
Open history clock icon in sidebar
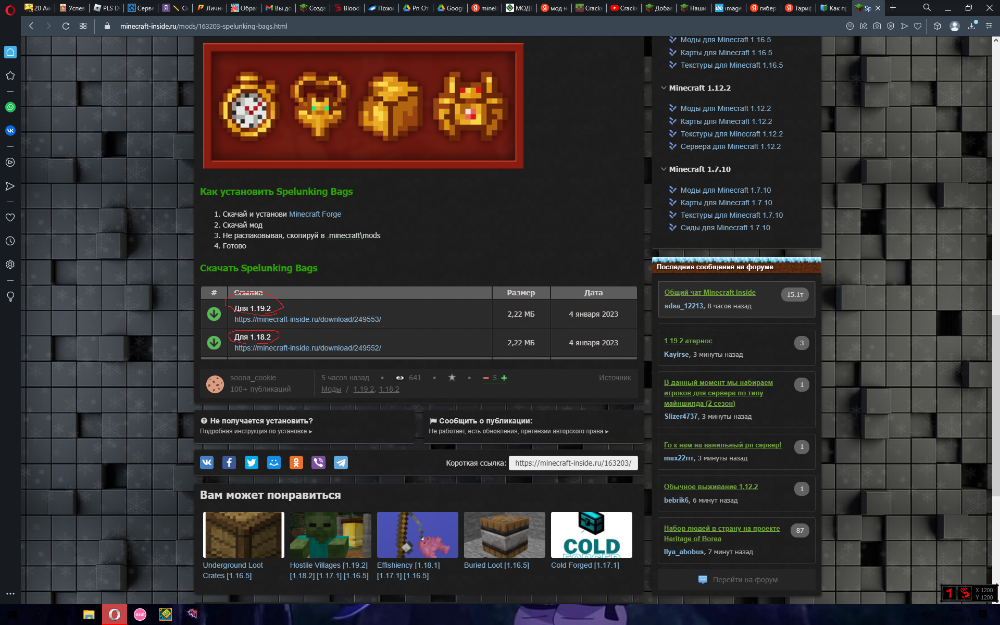click(x=10, y=241)
